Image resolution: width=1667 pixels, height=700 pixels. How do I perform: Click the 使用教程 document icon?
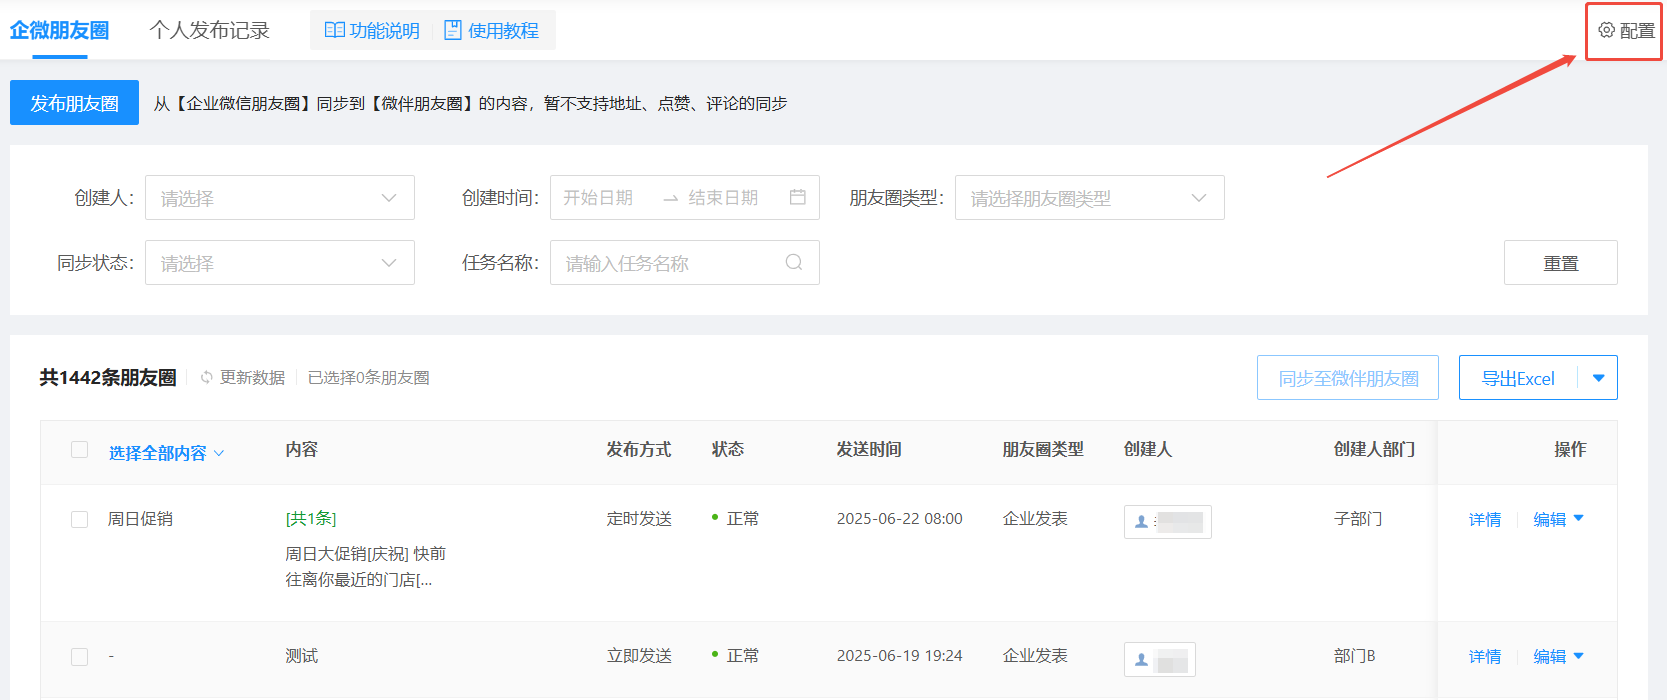[x=453, y=30]
